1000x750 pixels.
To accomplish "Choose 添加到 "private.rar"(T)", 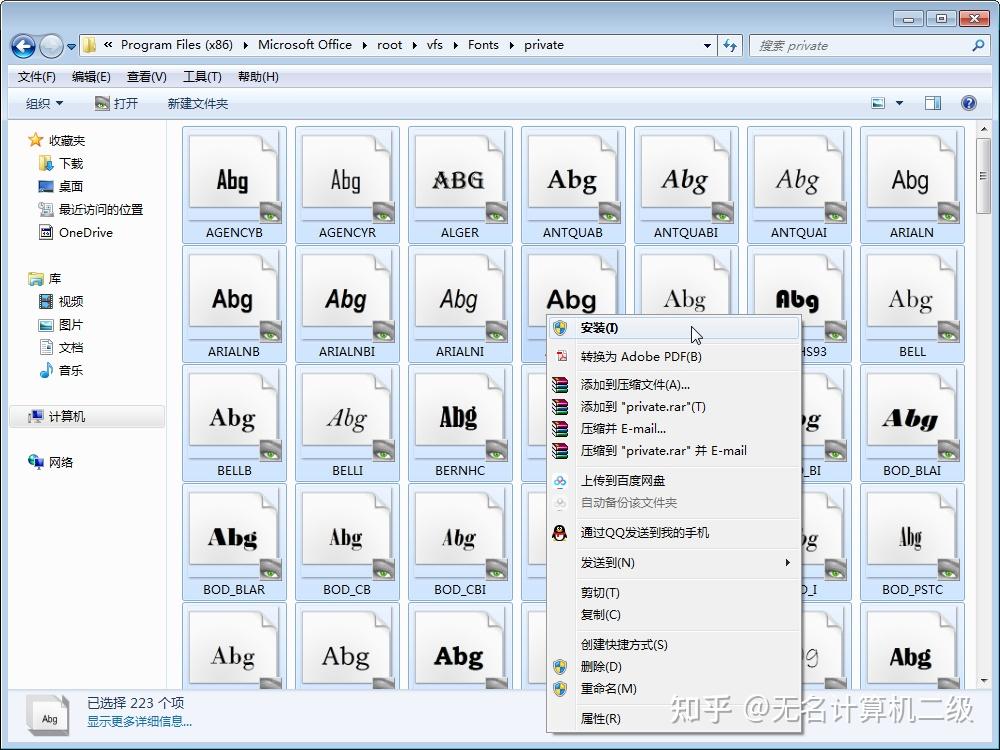I will pyautogui.click(x=674, y=407).
